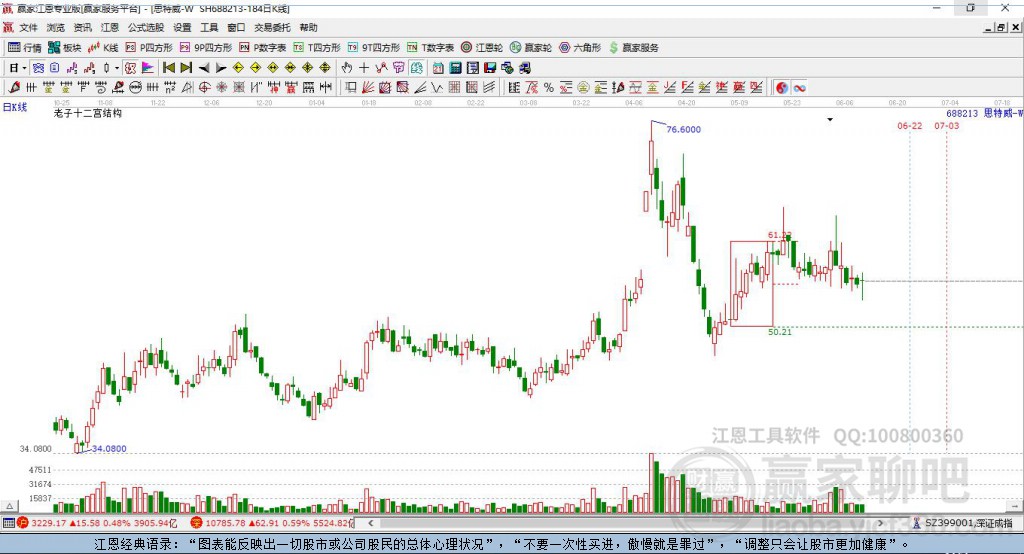Viewport: 1024px width, 554px height.
Task: Open the 公式选股 menu
Action: (146, 27)
